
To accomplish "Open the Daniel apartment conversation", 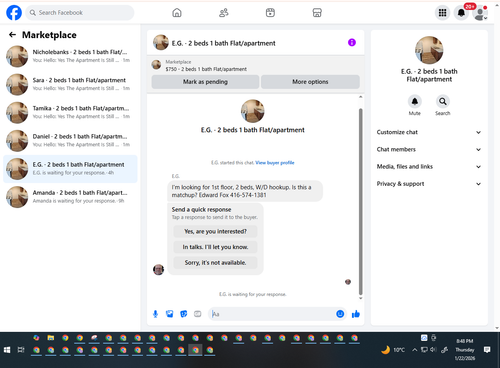I will (70, 141).
